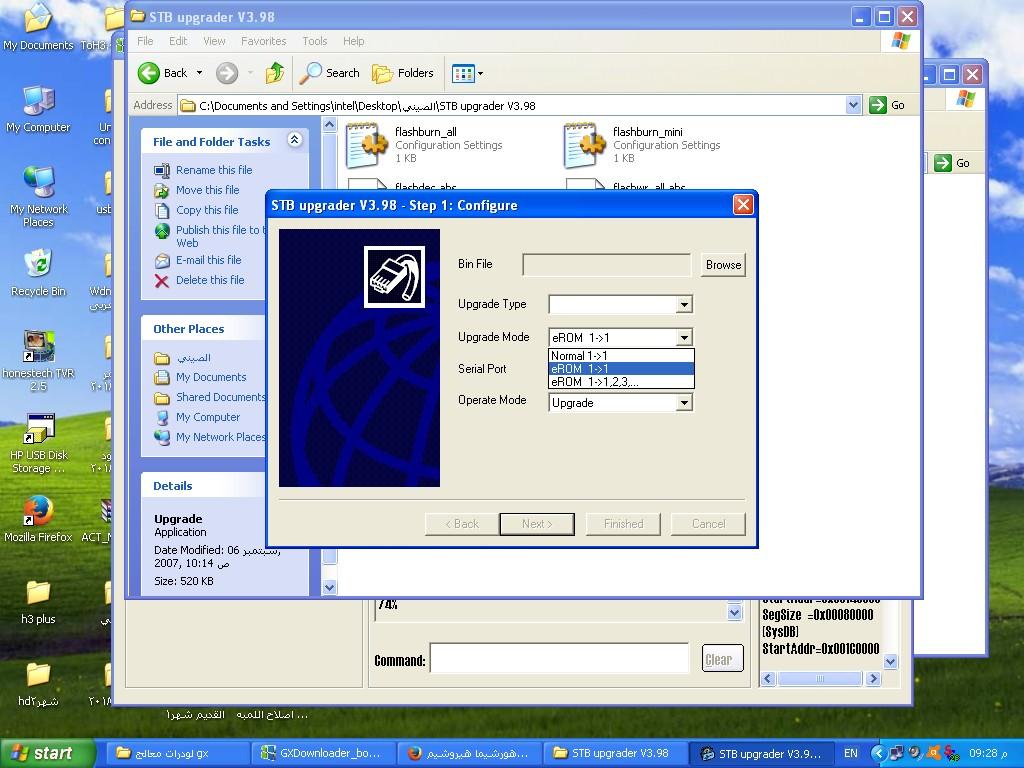
Task: Collapse the File and Folder Tasks panel
Action: point(295,140)
